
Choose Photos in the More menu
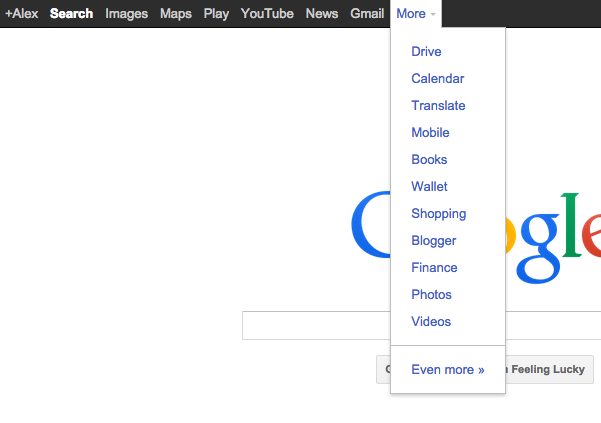pos(431,295)
